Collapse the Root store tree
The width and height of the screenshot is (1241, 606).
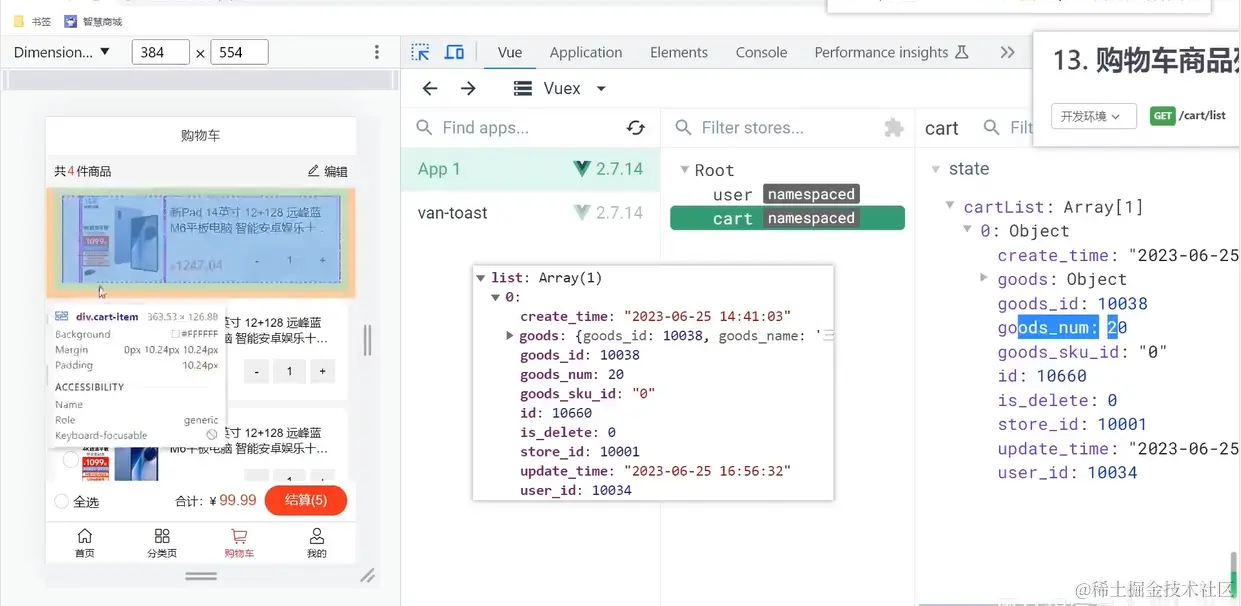[x=685, y=170]
